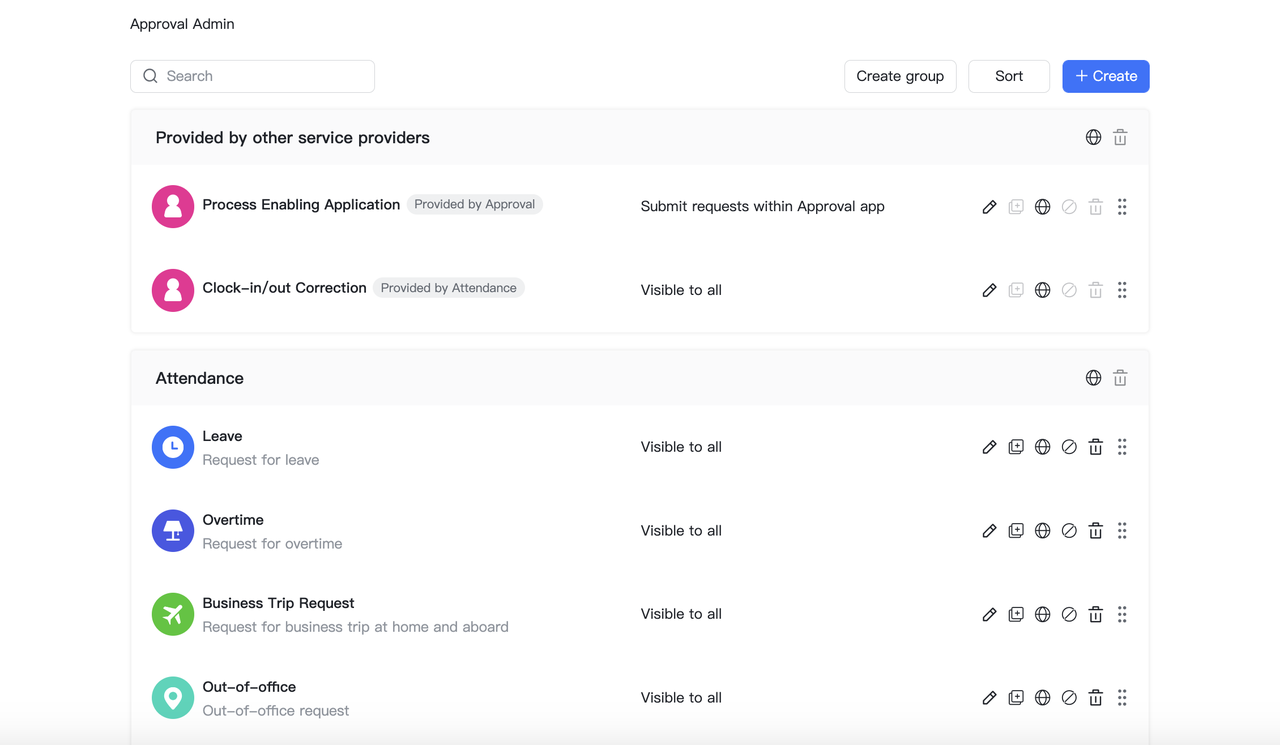Click globe icon for other service providers group
The height and width of the screenshot is (745, 1280).
(x=1093, y=138)
